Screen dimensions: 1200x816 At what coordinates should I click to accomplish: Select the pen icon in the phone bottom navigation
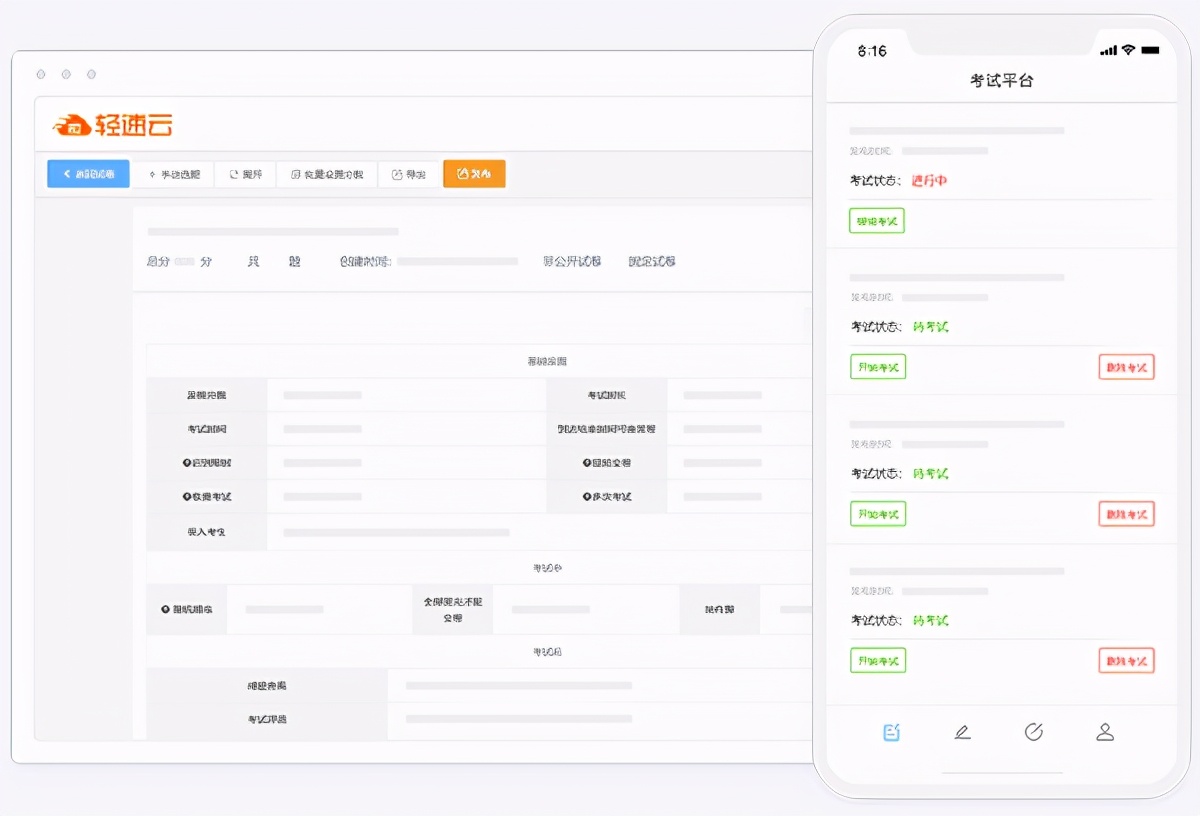(x=963, y=731)
